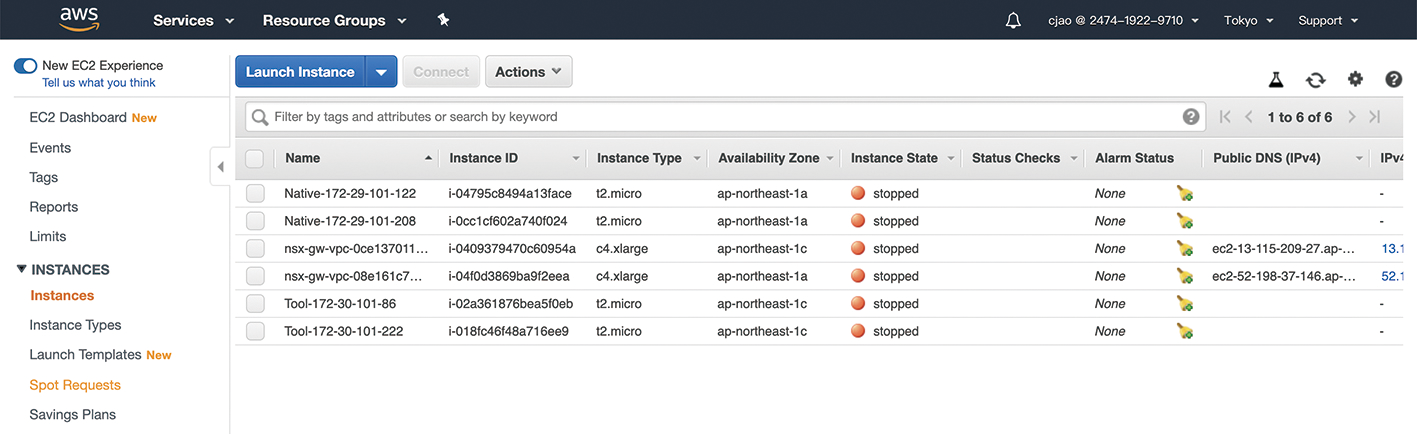Viewport: 1417px width, 434px height.
Task: Select all instances with header checkbox
Action: tap(254, 158)
